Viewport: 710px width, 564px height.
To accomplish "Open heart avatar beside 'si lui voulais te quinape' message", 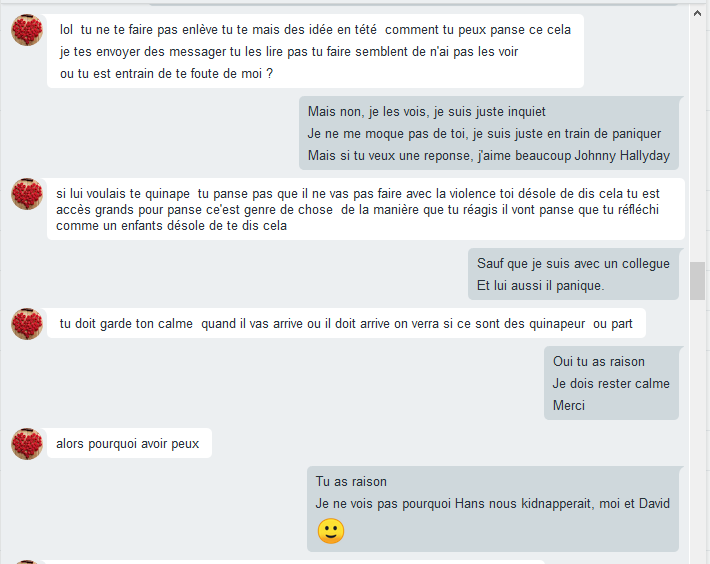I will tap(27, 194).
